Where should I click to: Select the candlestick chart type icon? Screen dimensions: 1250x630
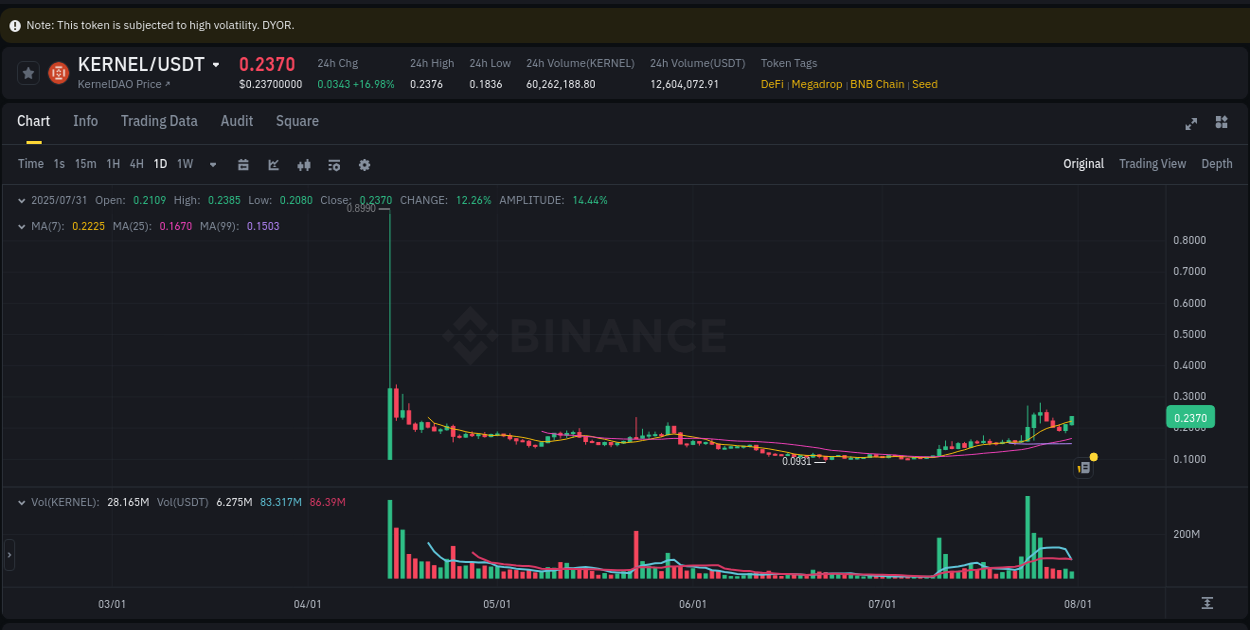[x=304, y=165]
